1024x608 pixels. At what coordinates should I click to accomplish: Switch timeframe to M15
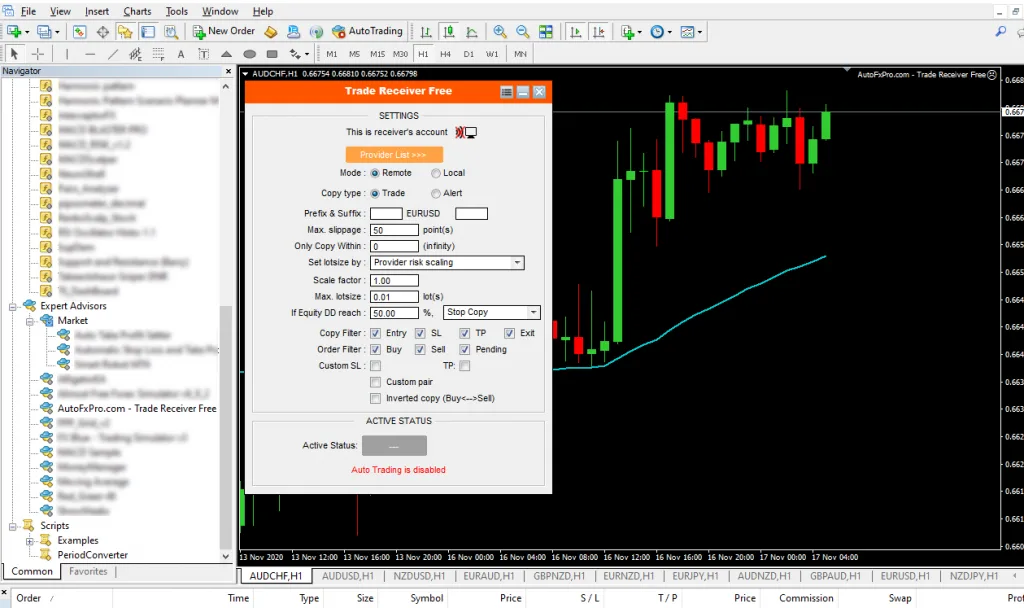(x=377, y=54)
